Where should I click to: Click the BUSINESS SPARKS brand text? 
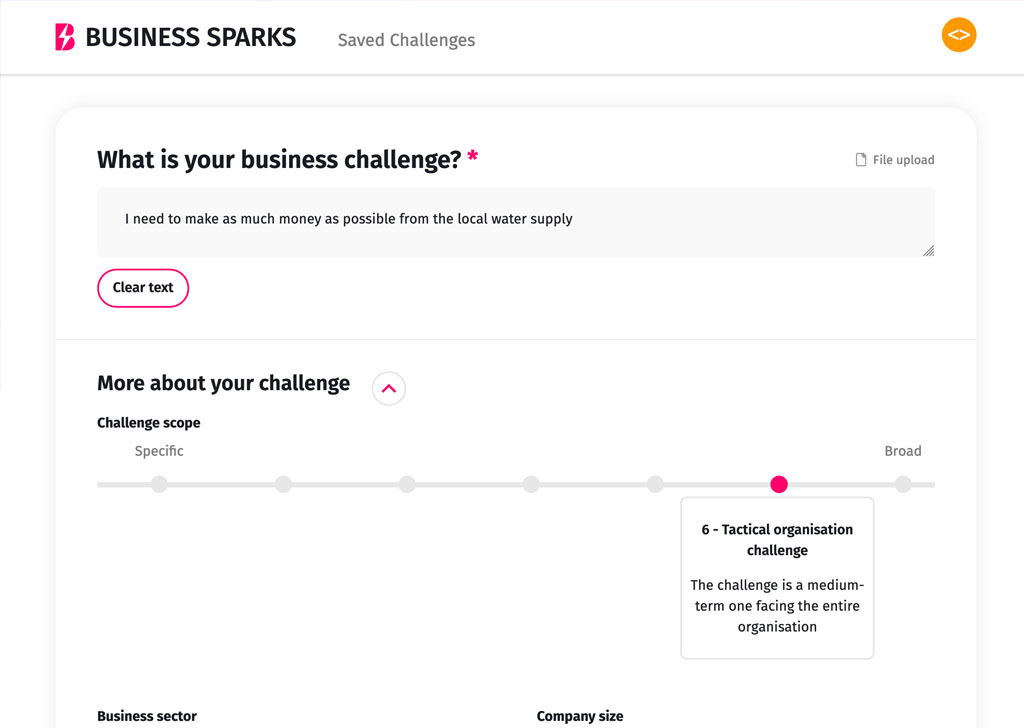pos(191,37)
